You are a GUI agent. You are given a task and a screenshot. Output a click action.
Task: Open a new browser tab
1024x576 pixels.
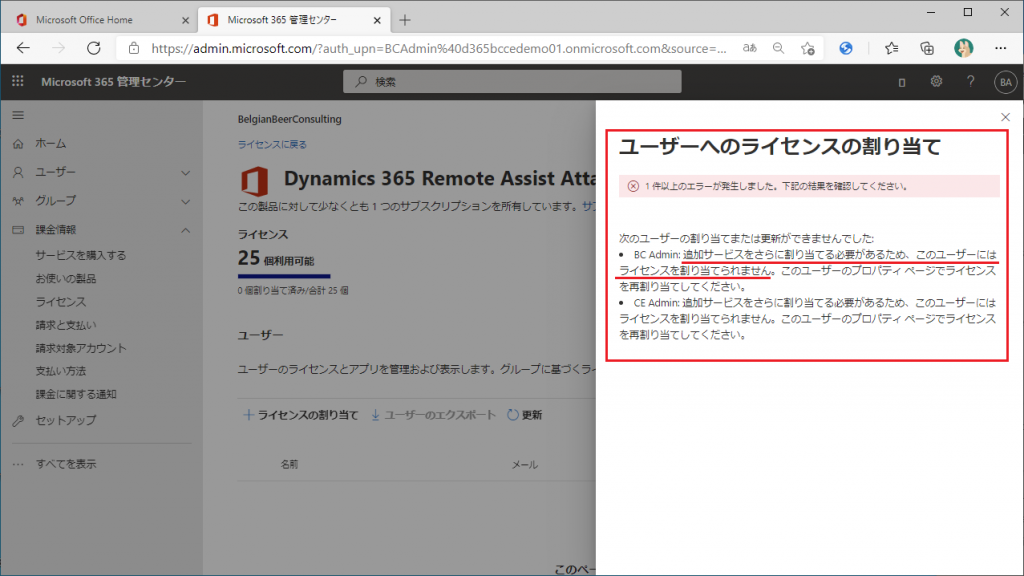[404, 19]
